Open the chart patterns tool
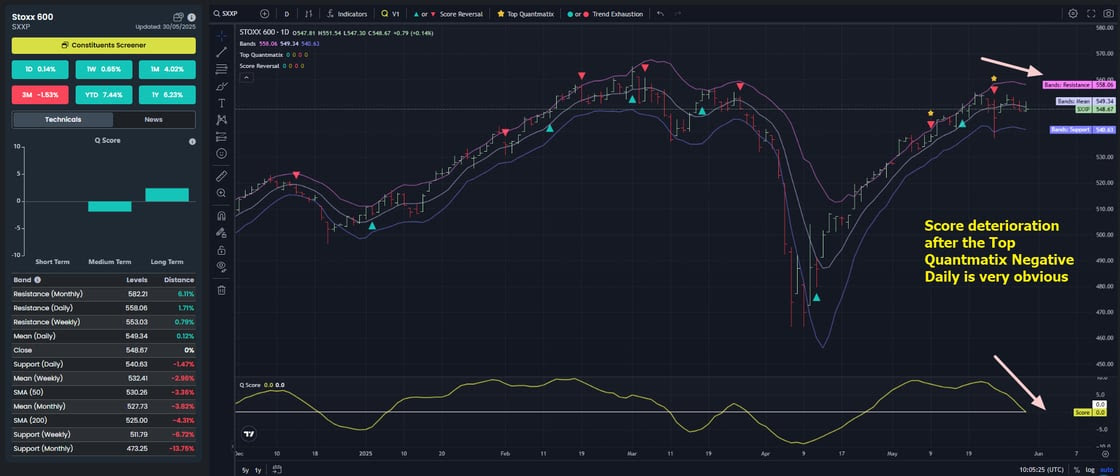Screen dimensions: 1120x476 (221, 119)
